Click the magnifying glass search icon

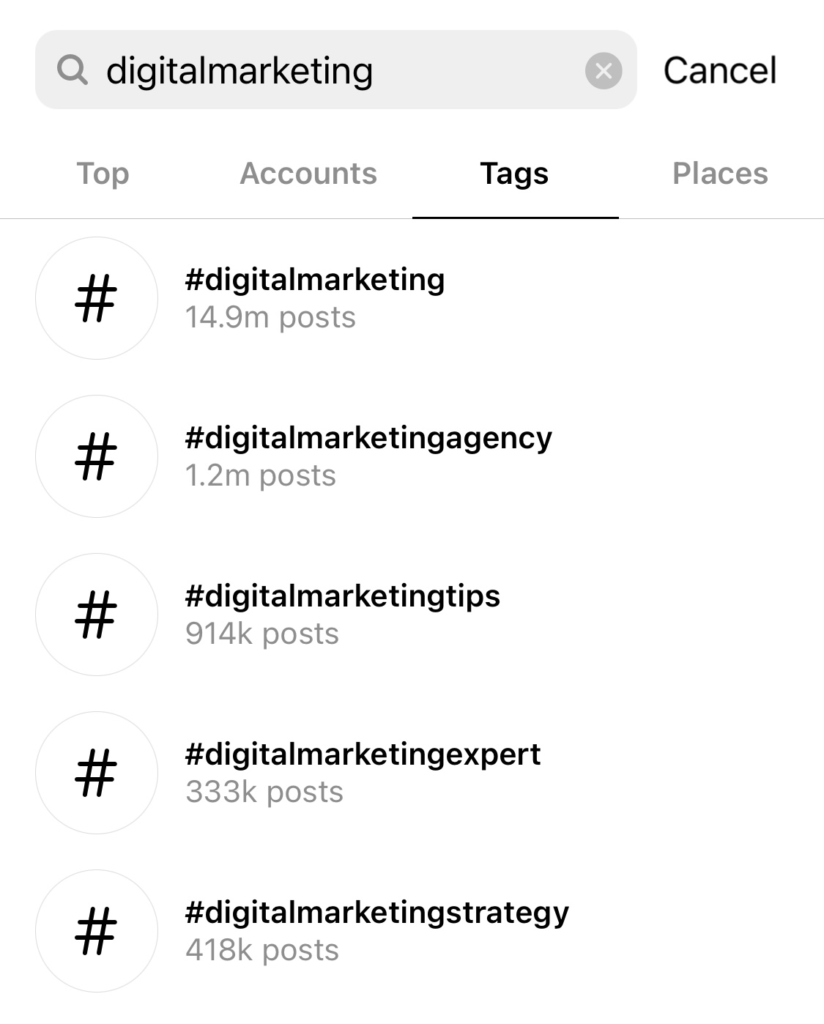click(x=72, y=70)
